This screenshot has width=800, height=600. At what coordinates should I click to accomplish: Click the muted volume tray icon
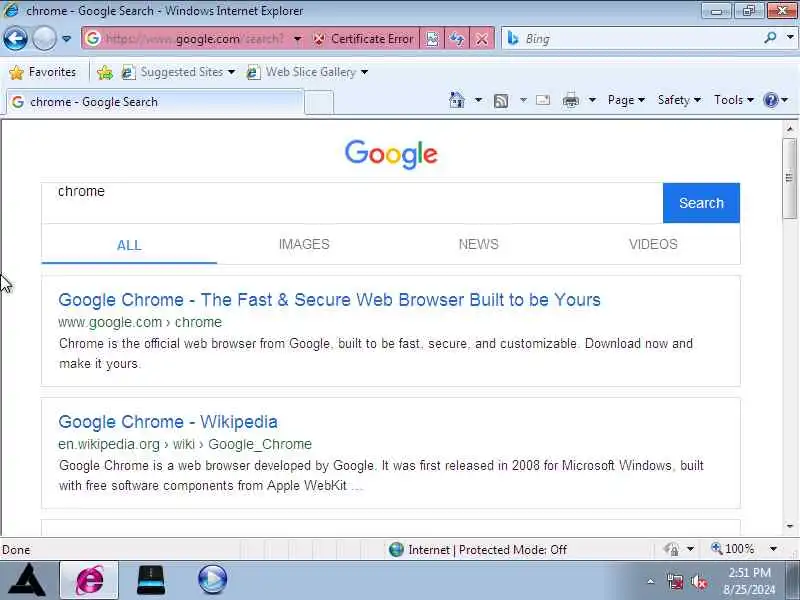699,582
